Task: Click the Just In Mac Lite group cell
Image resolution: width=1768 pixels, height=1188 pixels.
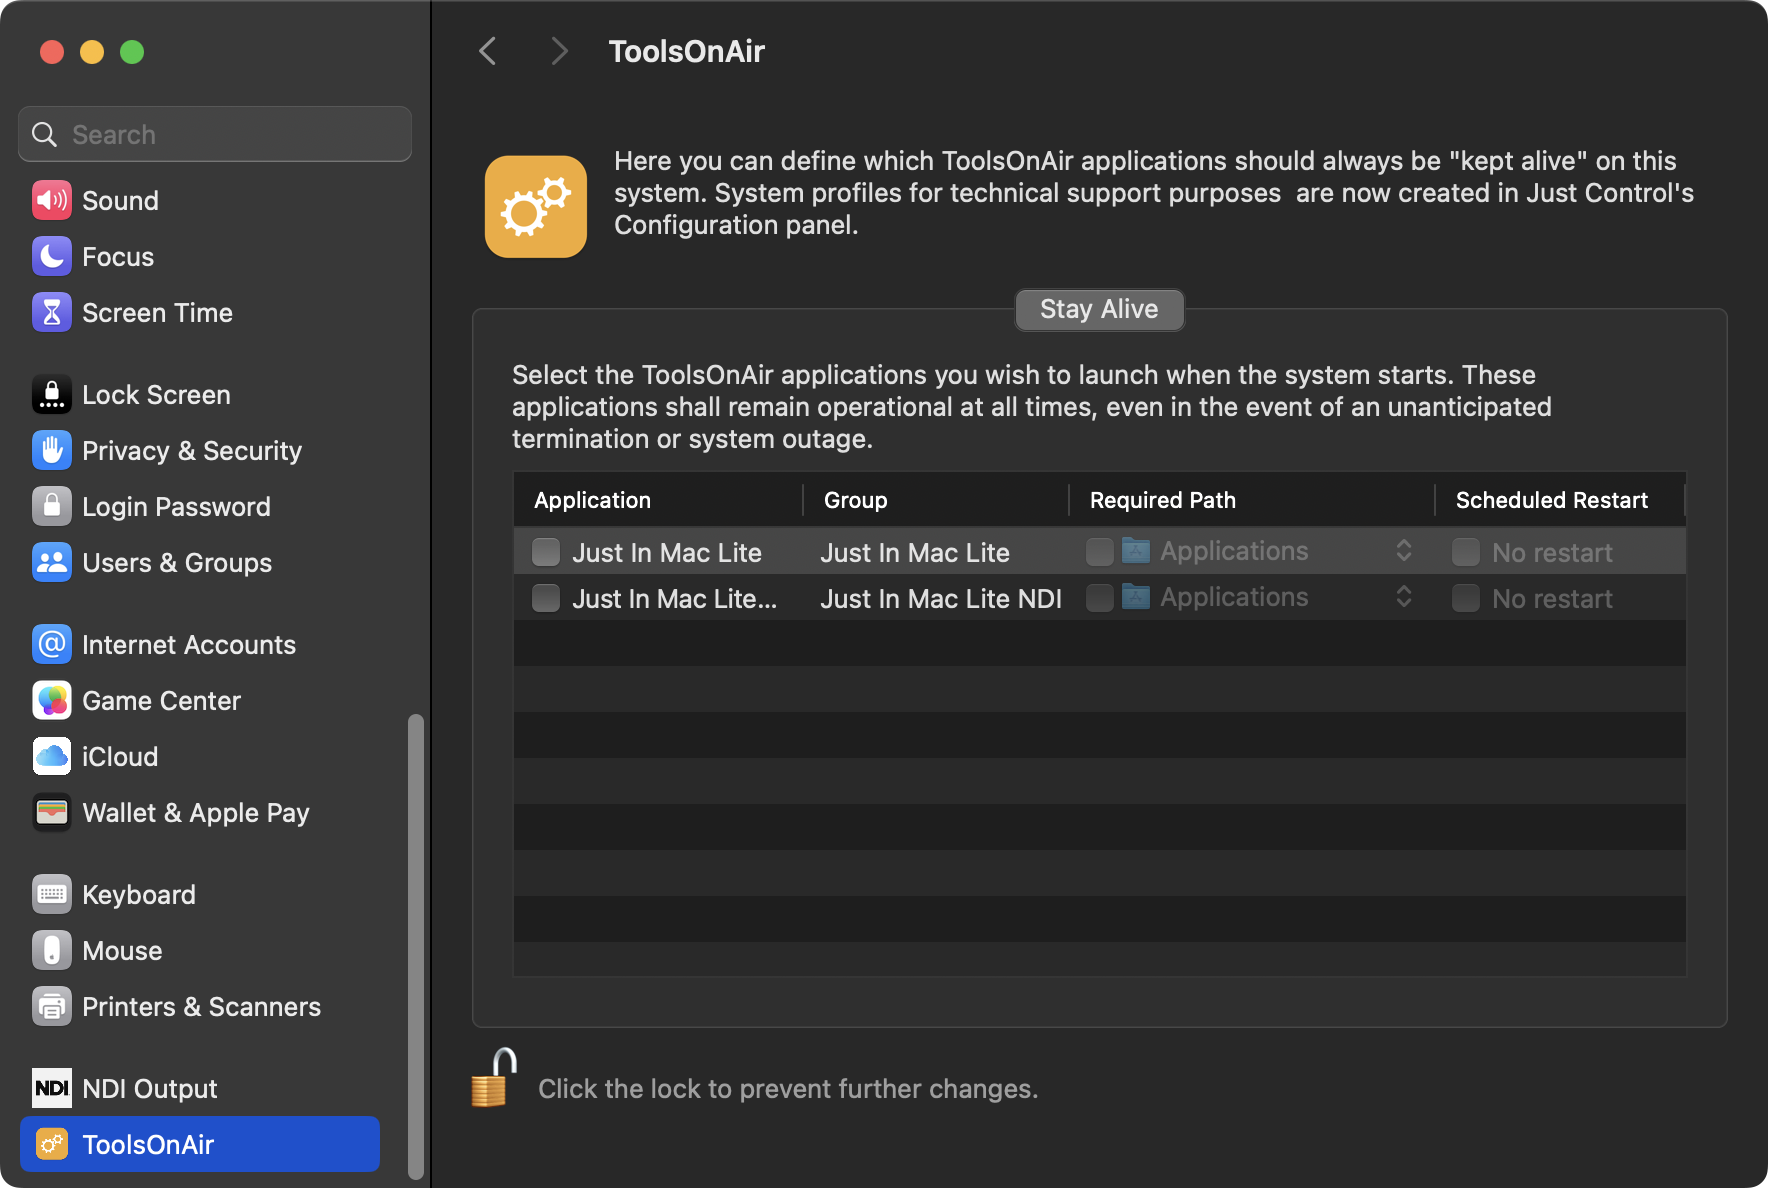Action: pyautogui.click(x=915, y=553)
